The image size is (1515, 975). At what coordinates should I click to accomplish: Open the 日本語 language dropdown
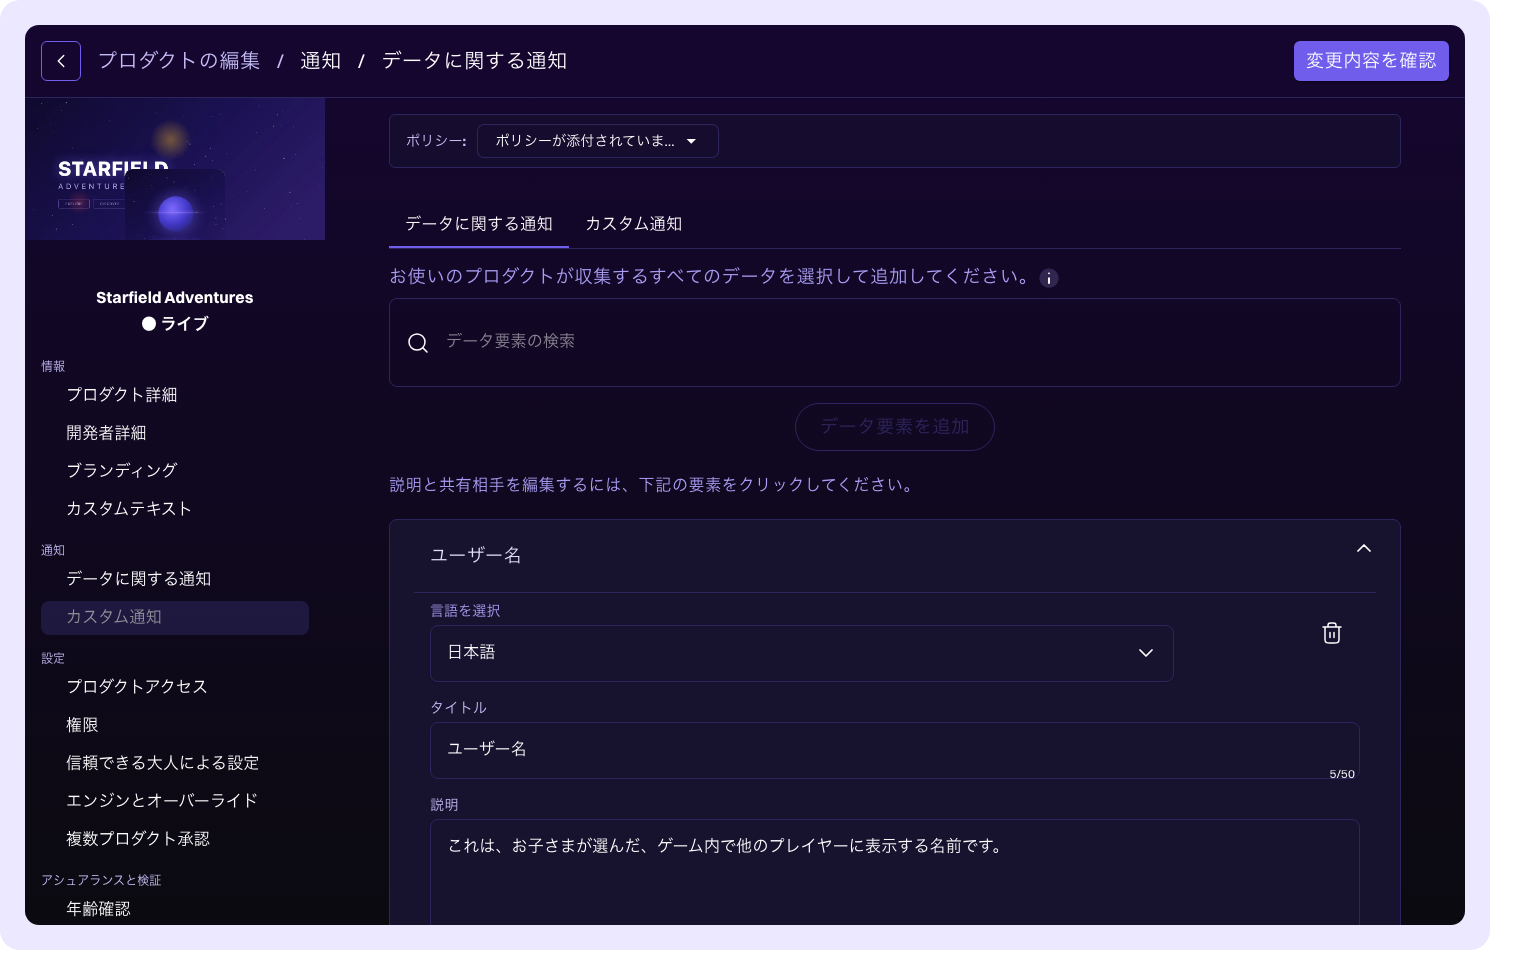801,653
